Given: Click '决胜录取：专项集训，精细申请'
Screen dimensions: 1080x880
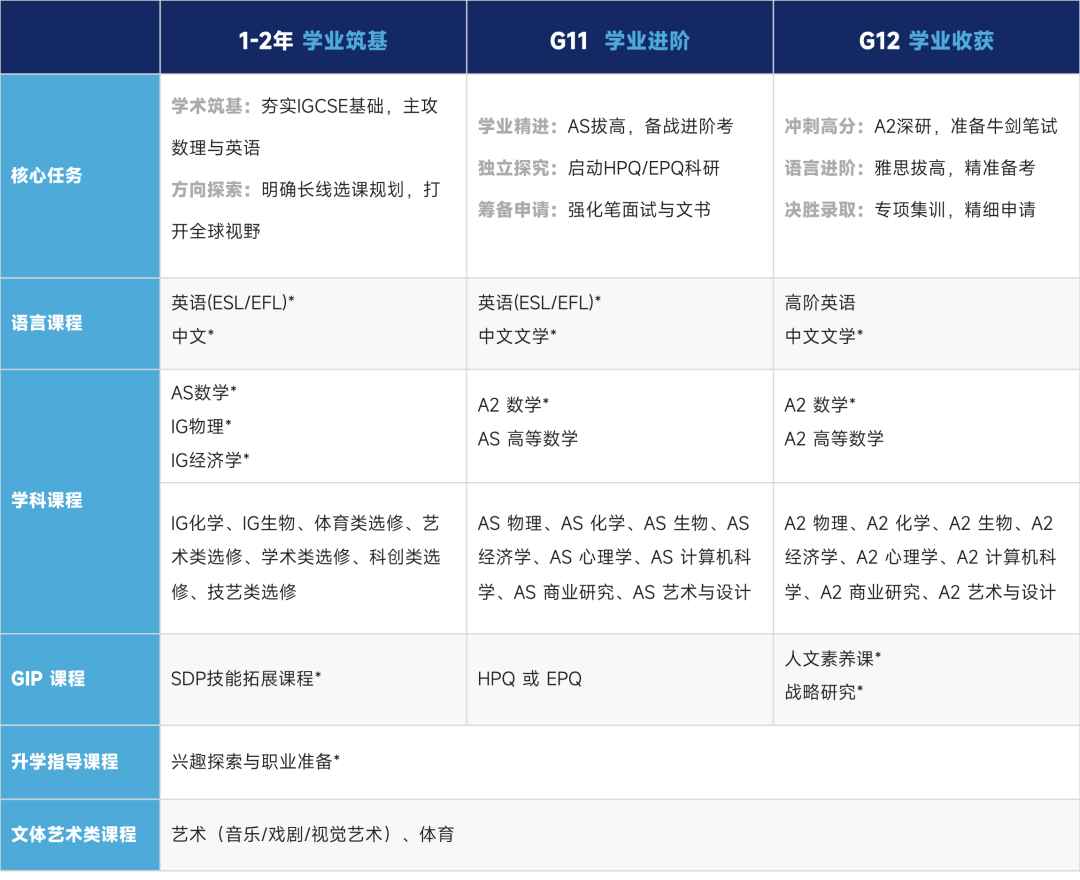Looking at the screenshot, I should (909, 210).
